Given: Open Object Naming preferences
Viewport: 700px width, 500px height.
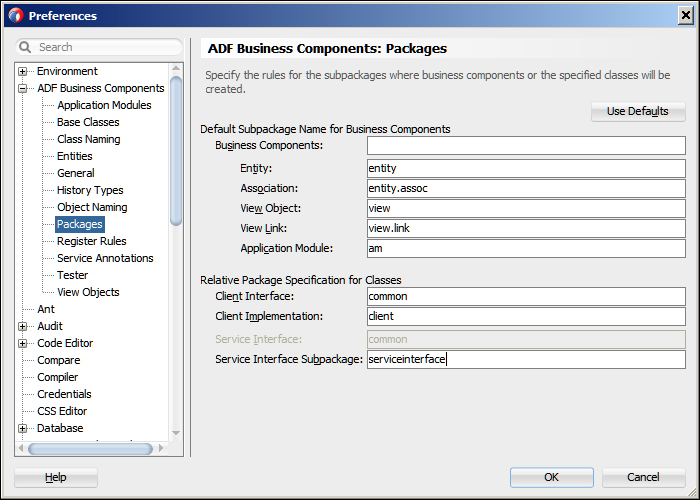Looking at the screenshot, I should (92, 207).
